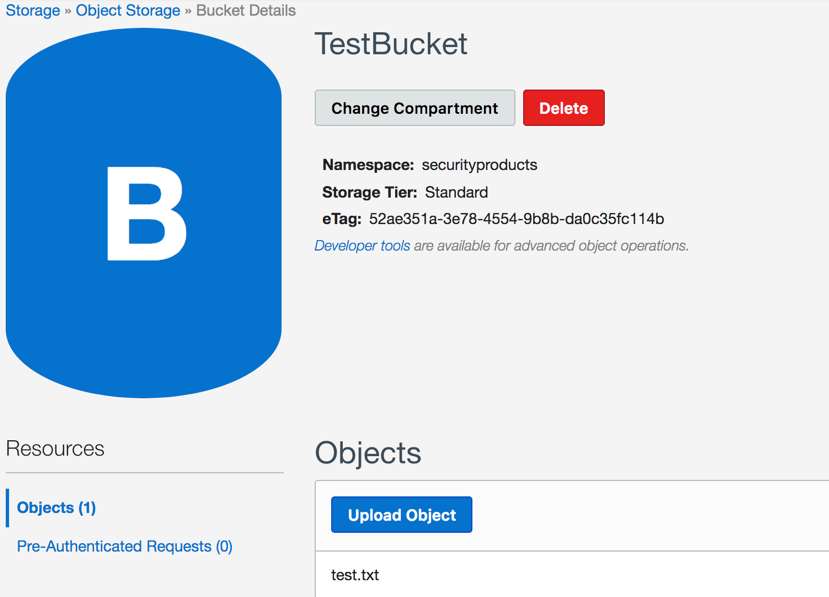The width and height of the screenshot is (829, 597).
Task: Click the Storage Tier field label
Action: pyautogui.click(x=369, y=192)
